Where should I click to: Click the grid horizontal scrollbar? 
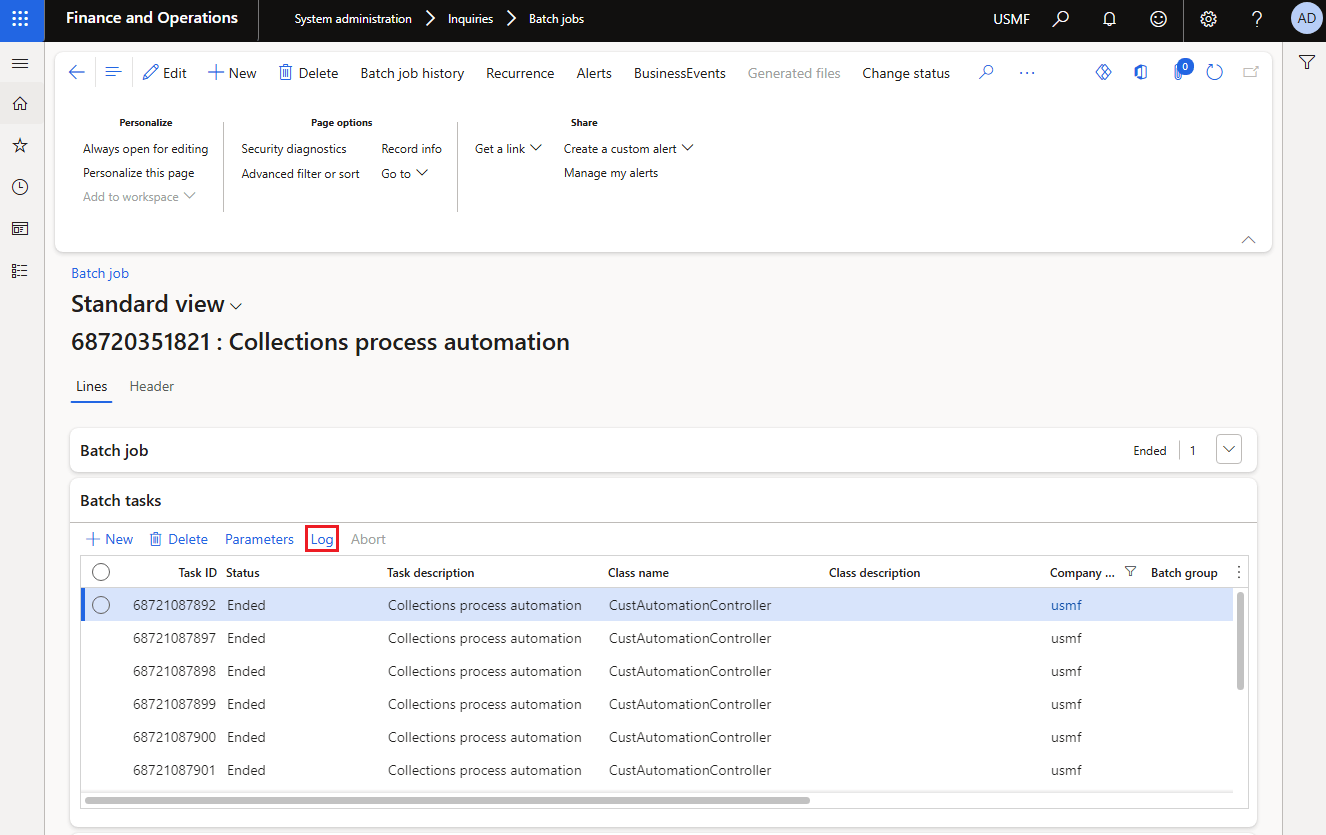tap(447, 800)
